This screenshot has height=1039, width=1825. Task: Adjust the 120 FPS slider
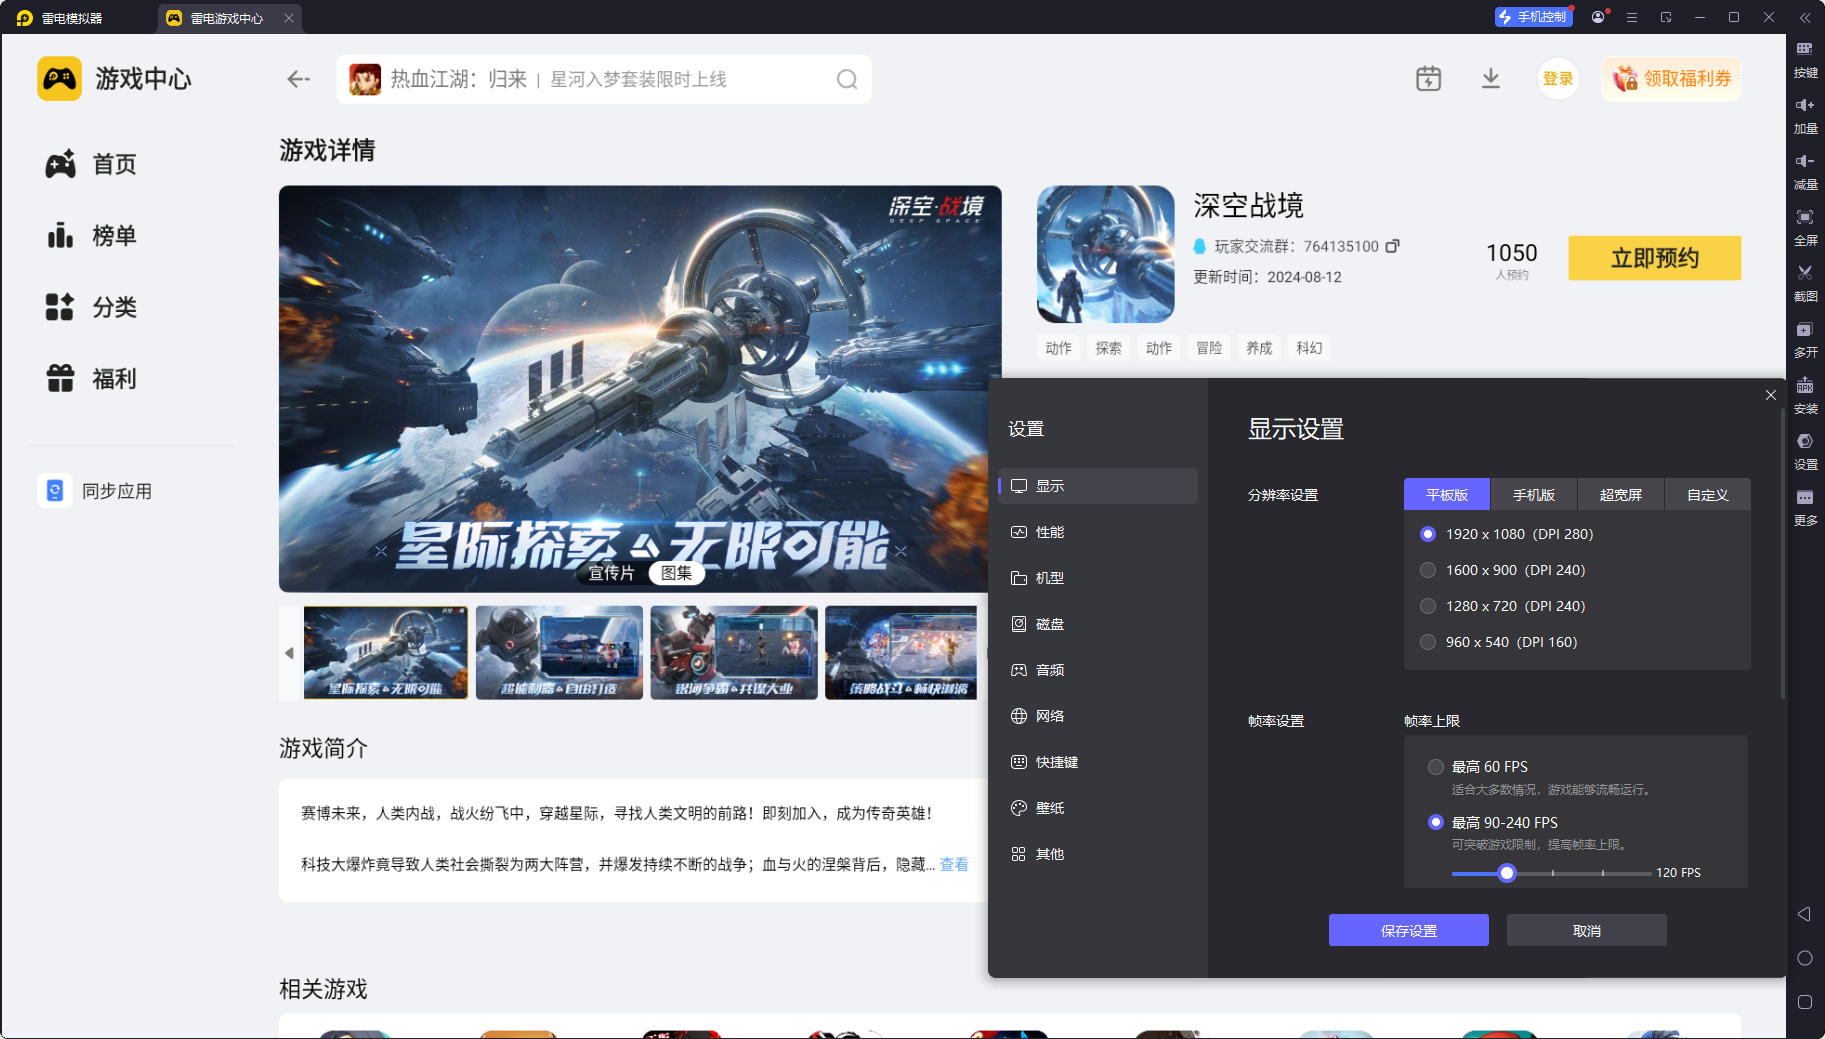(1508, 873)
